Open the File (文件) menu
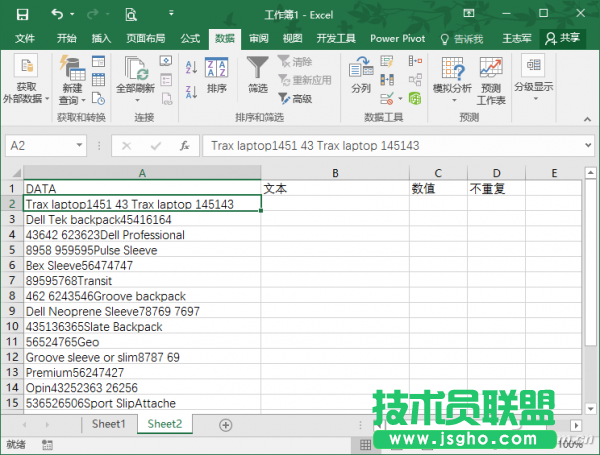The width and height of the screenshot is (600, 455). coord(25,39)
